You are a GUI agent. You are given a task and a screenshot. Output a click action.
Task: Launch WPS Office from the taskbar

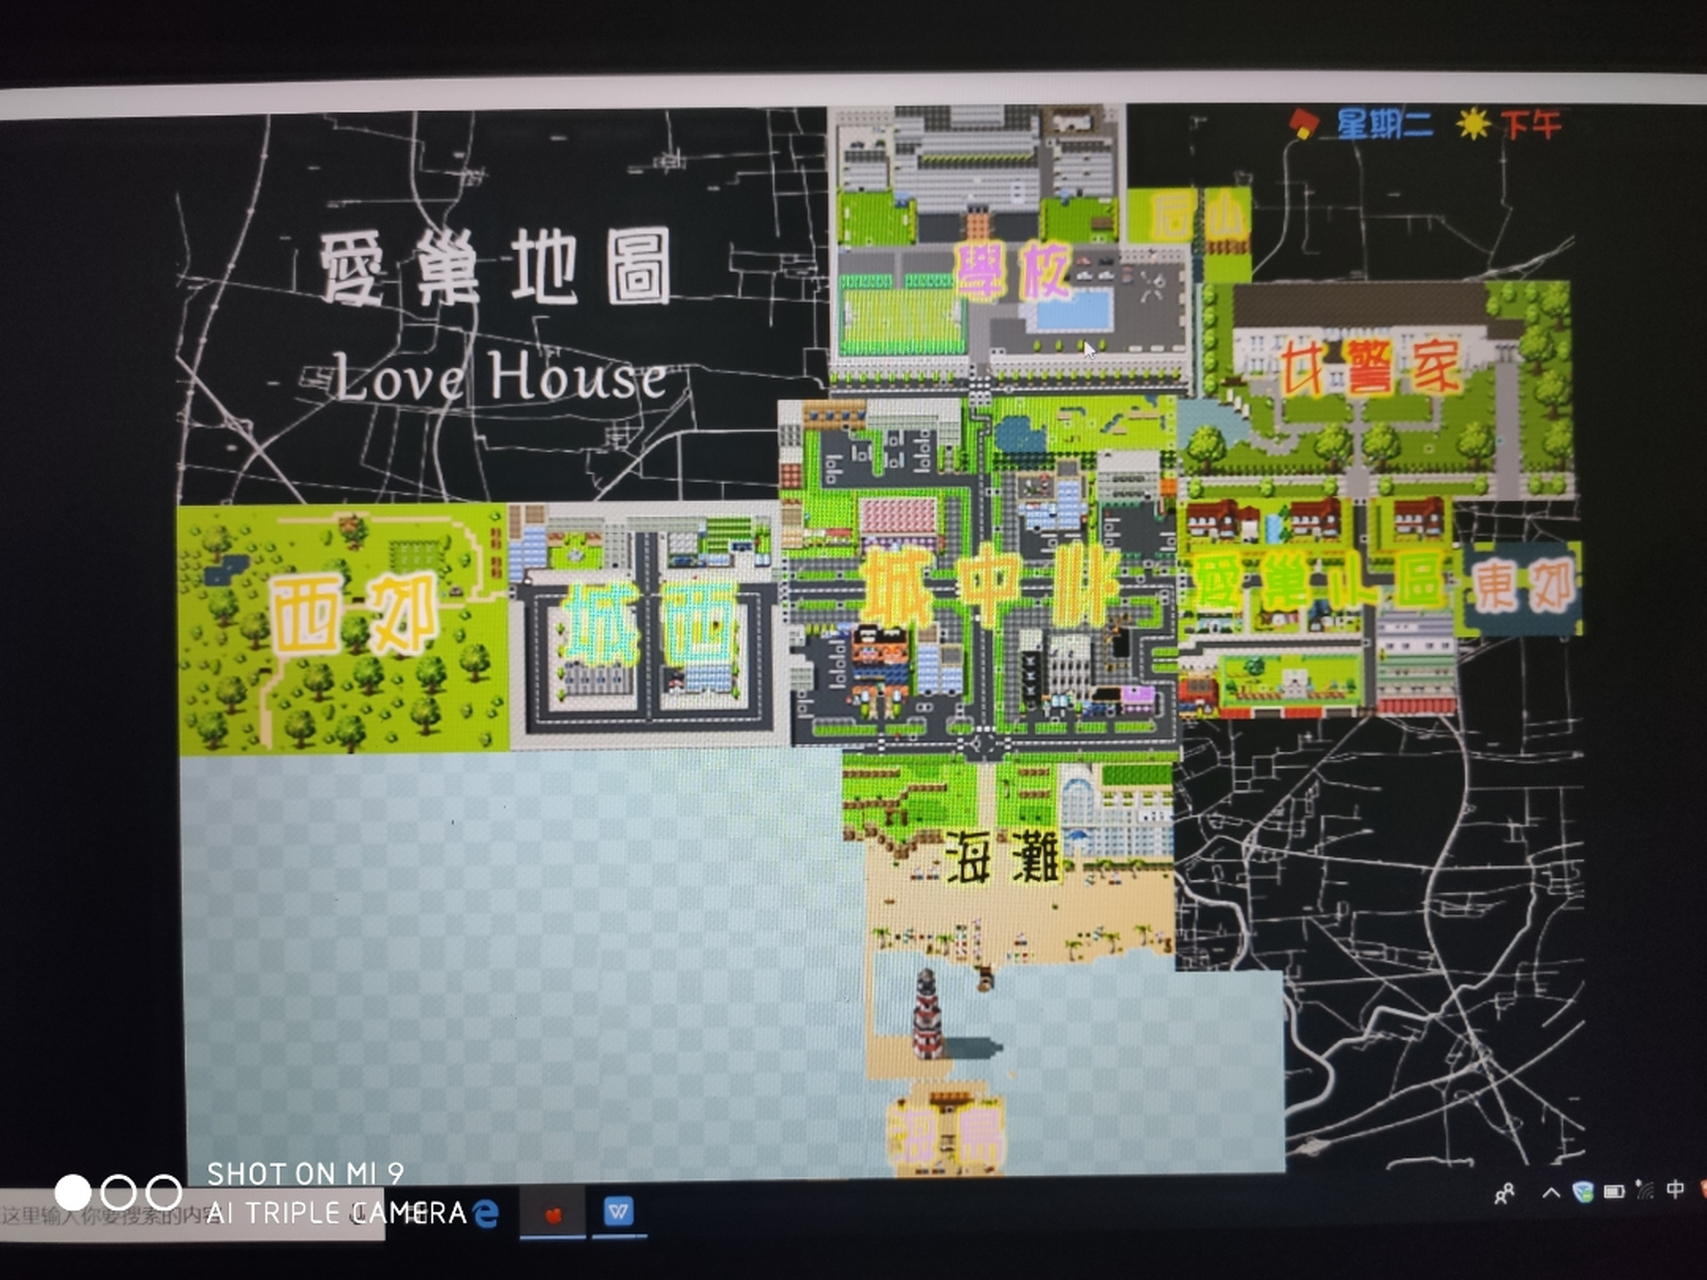pos(620,1211)
